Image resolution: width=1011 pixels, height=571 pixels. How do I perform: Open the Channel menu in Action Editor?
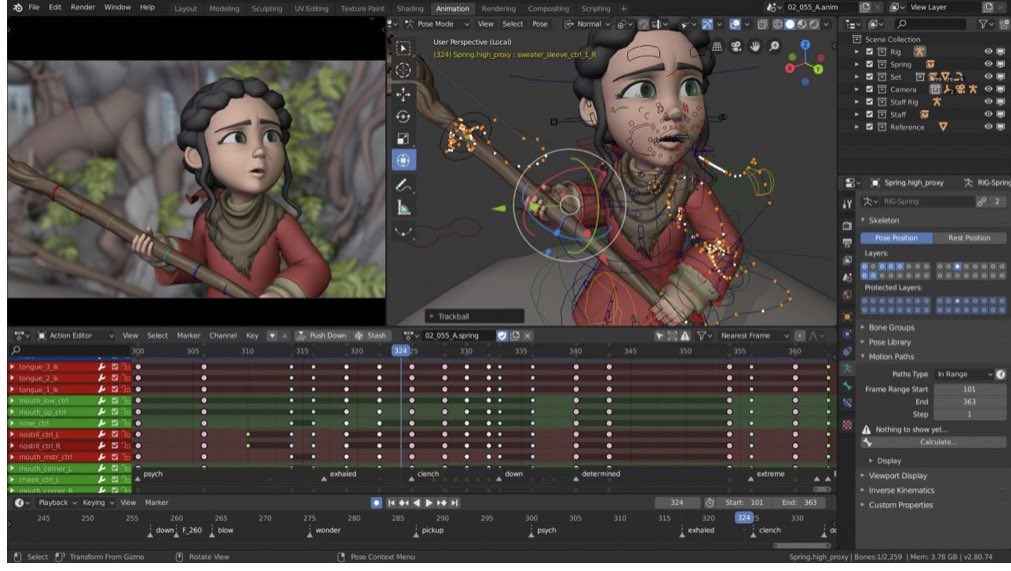coord(223,336)
